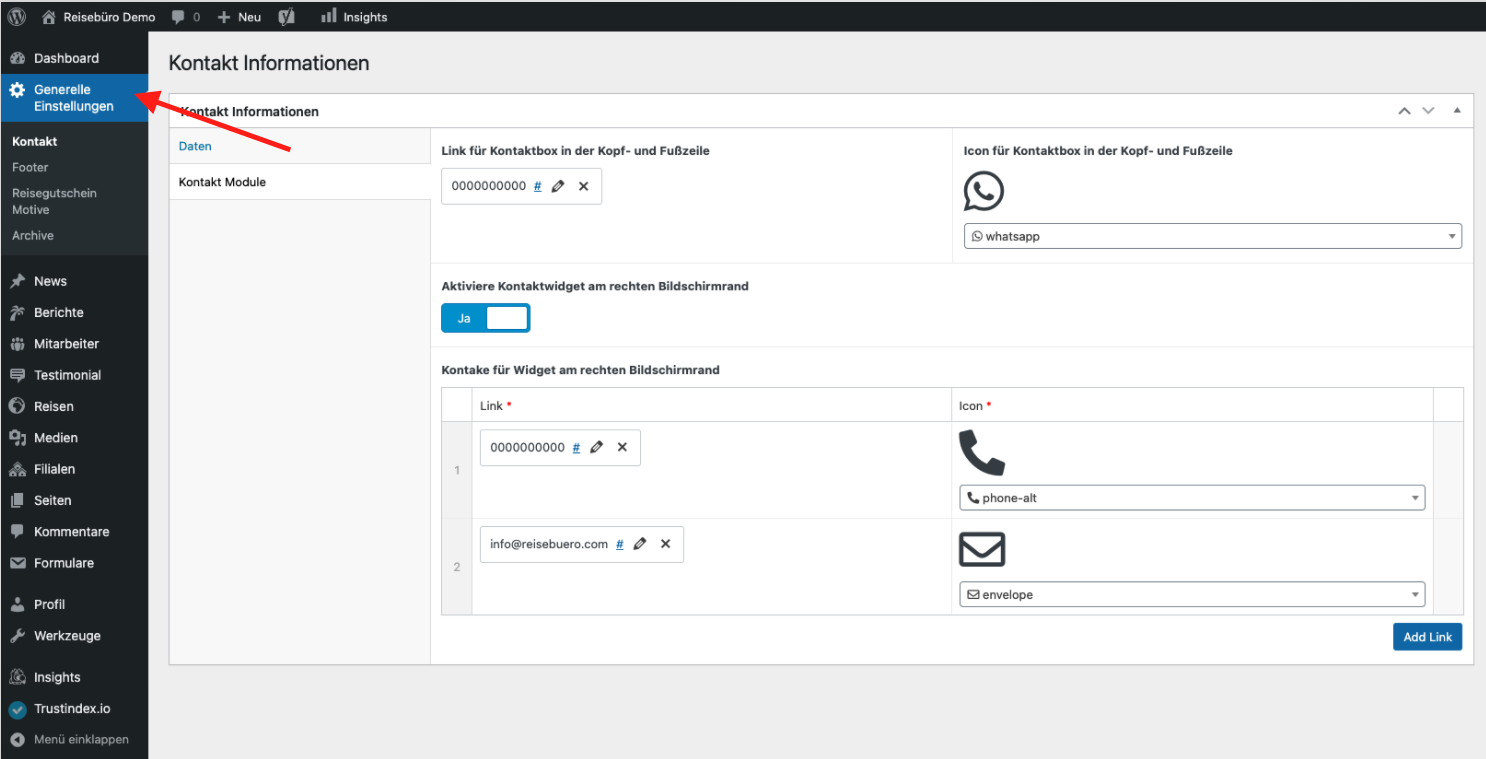Image resolution: width=1486 pixels, height=759 pixels.
Task: Expand the envelope icon dropdown
Action: click(x=1192, y=594)
